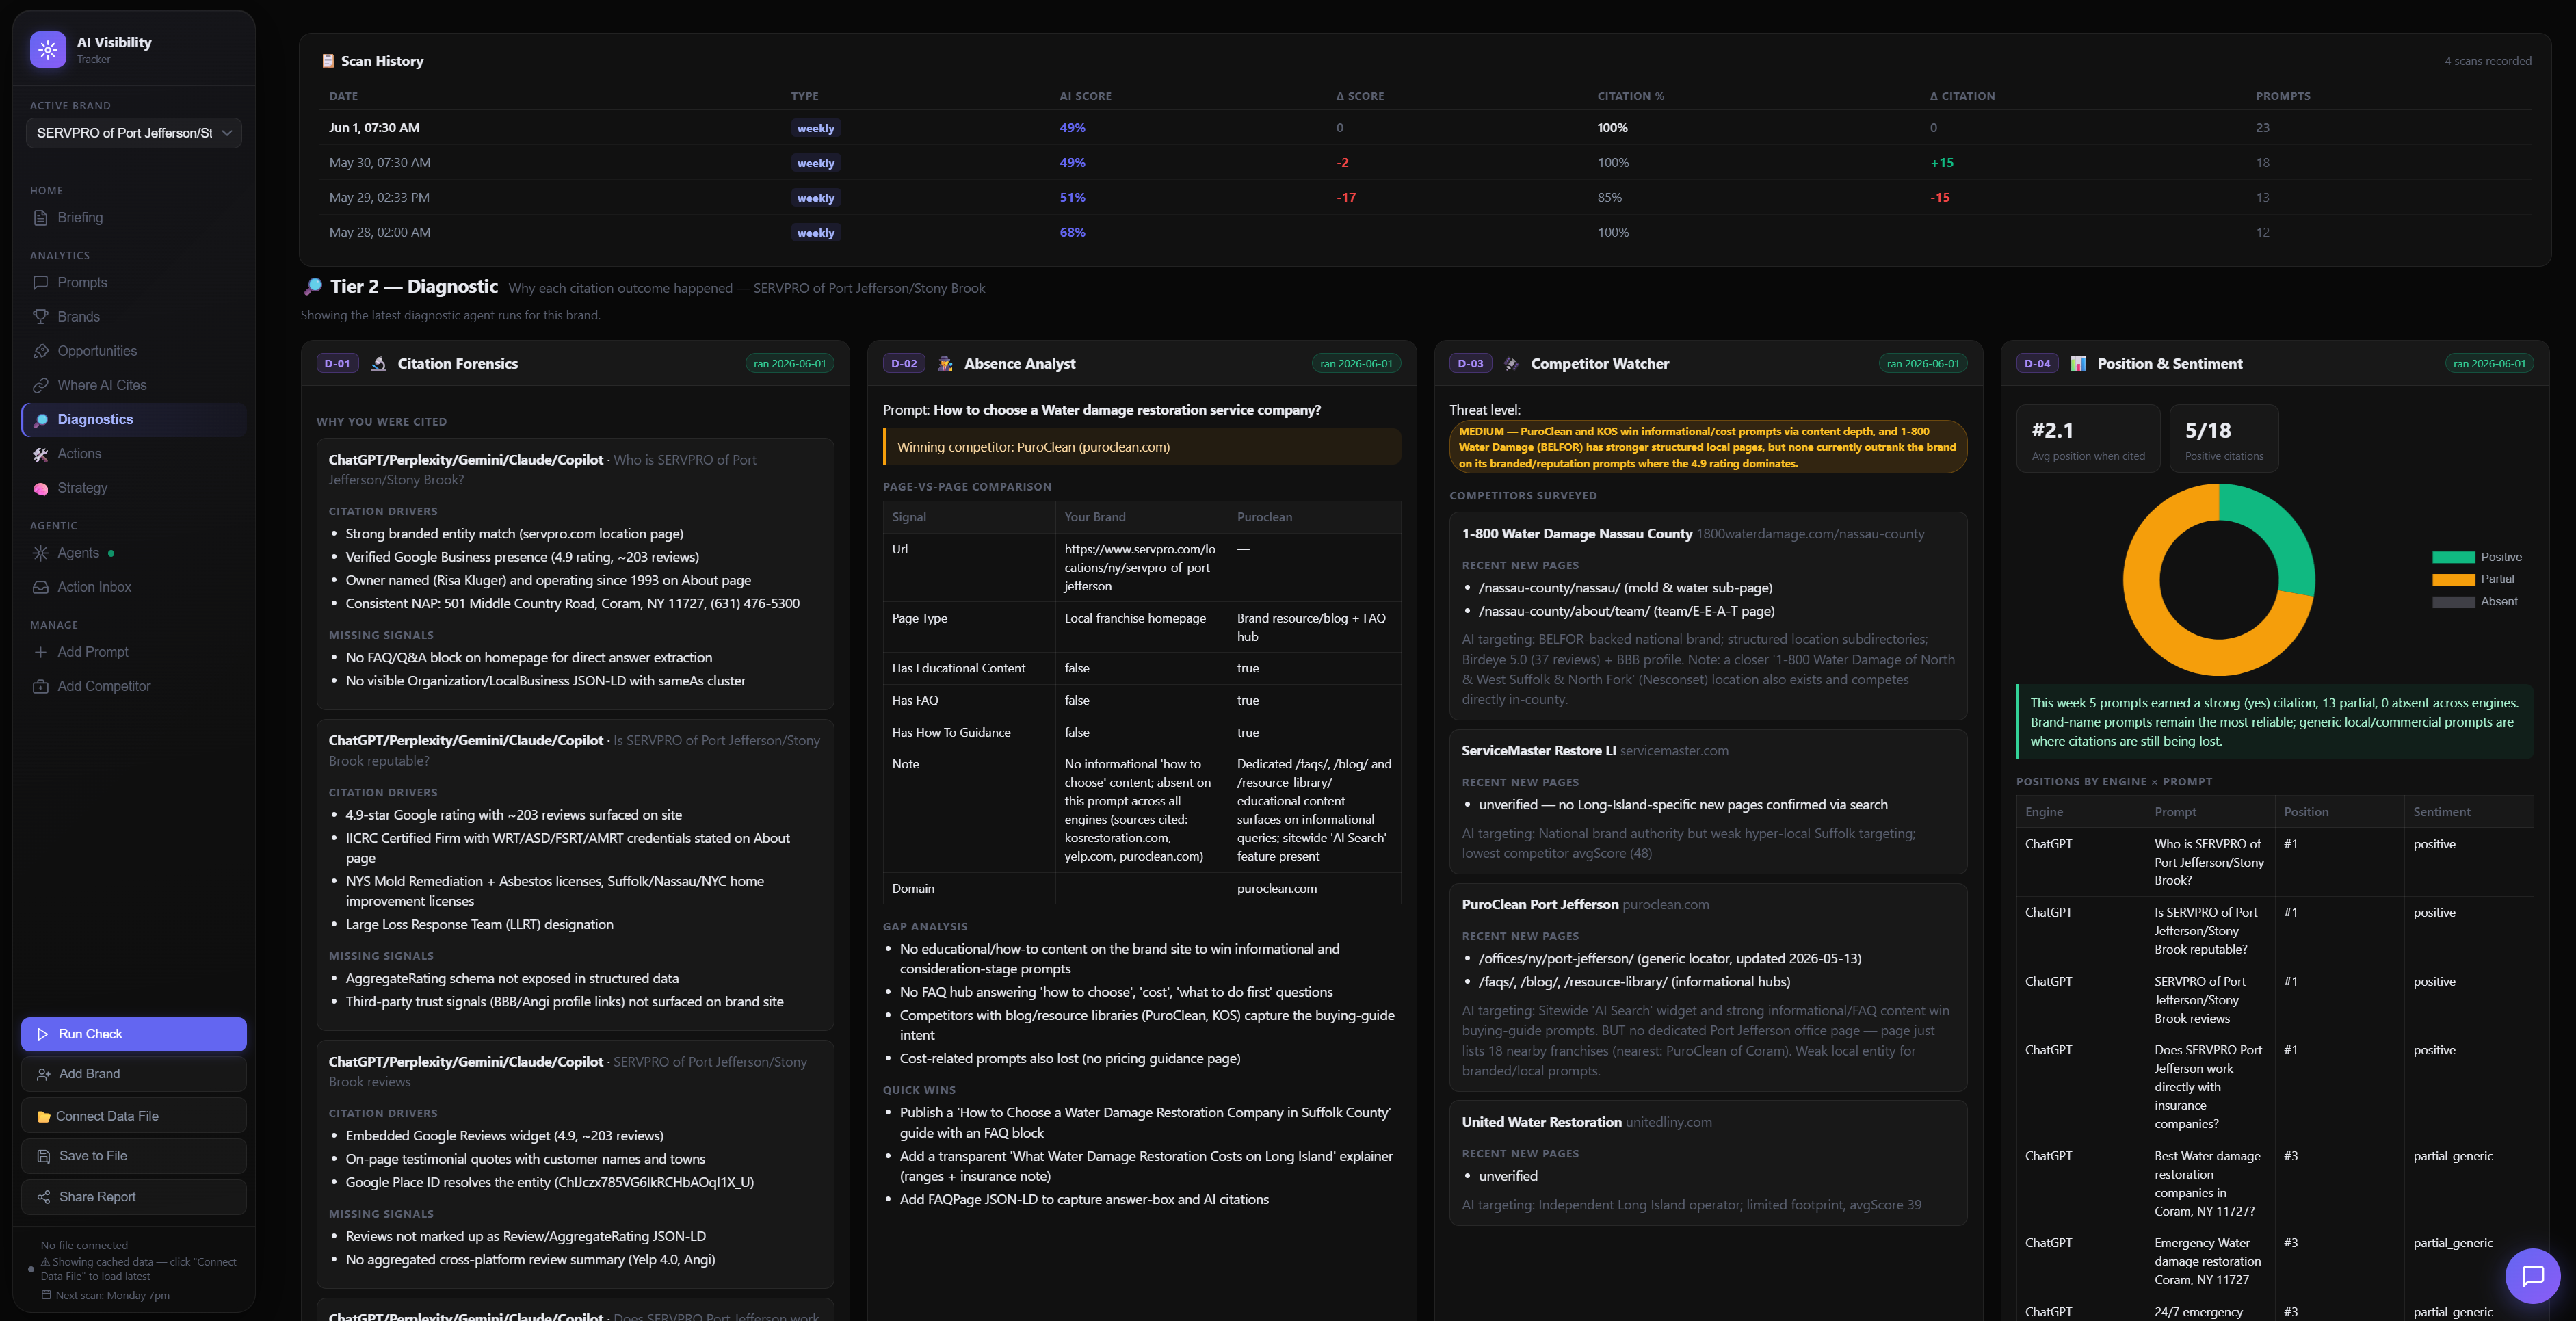Click the PROMPTS column header
Image resolution: width=2576 pixels, height=1321 pixels.
(x=2282, y=97)
